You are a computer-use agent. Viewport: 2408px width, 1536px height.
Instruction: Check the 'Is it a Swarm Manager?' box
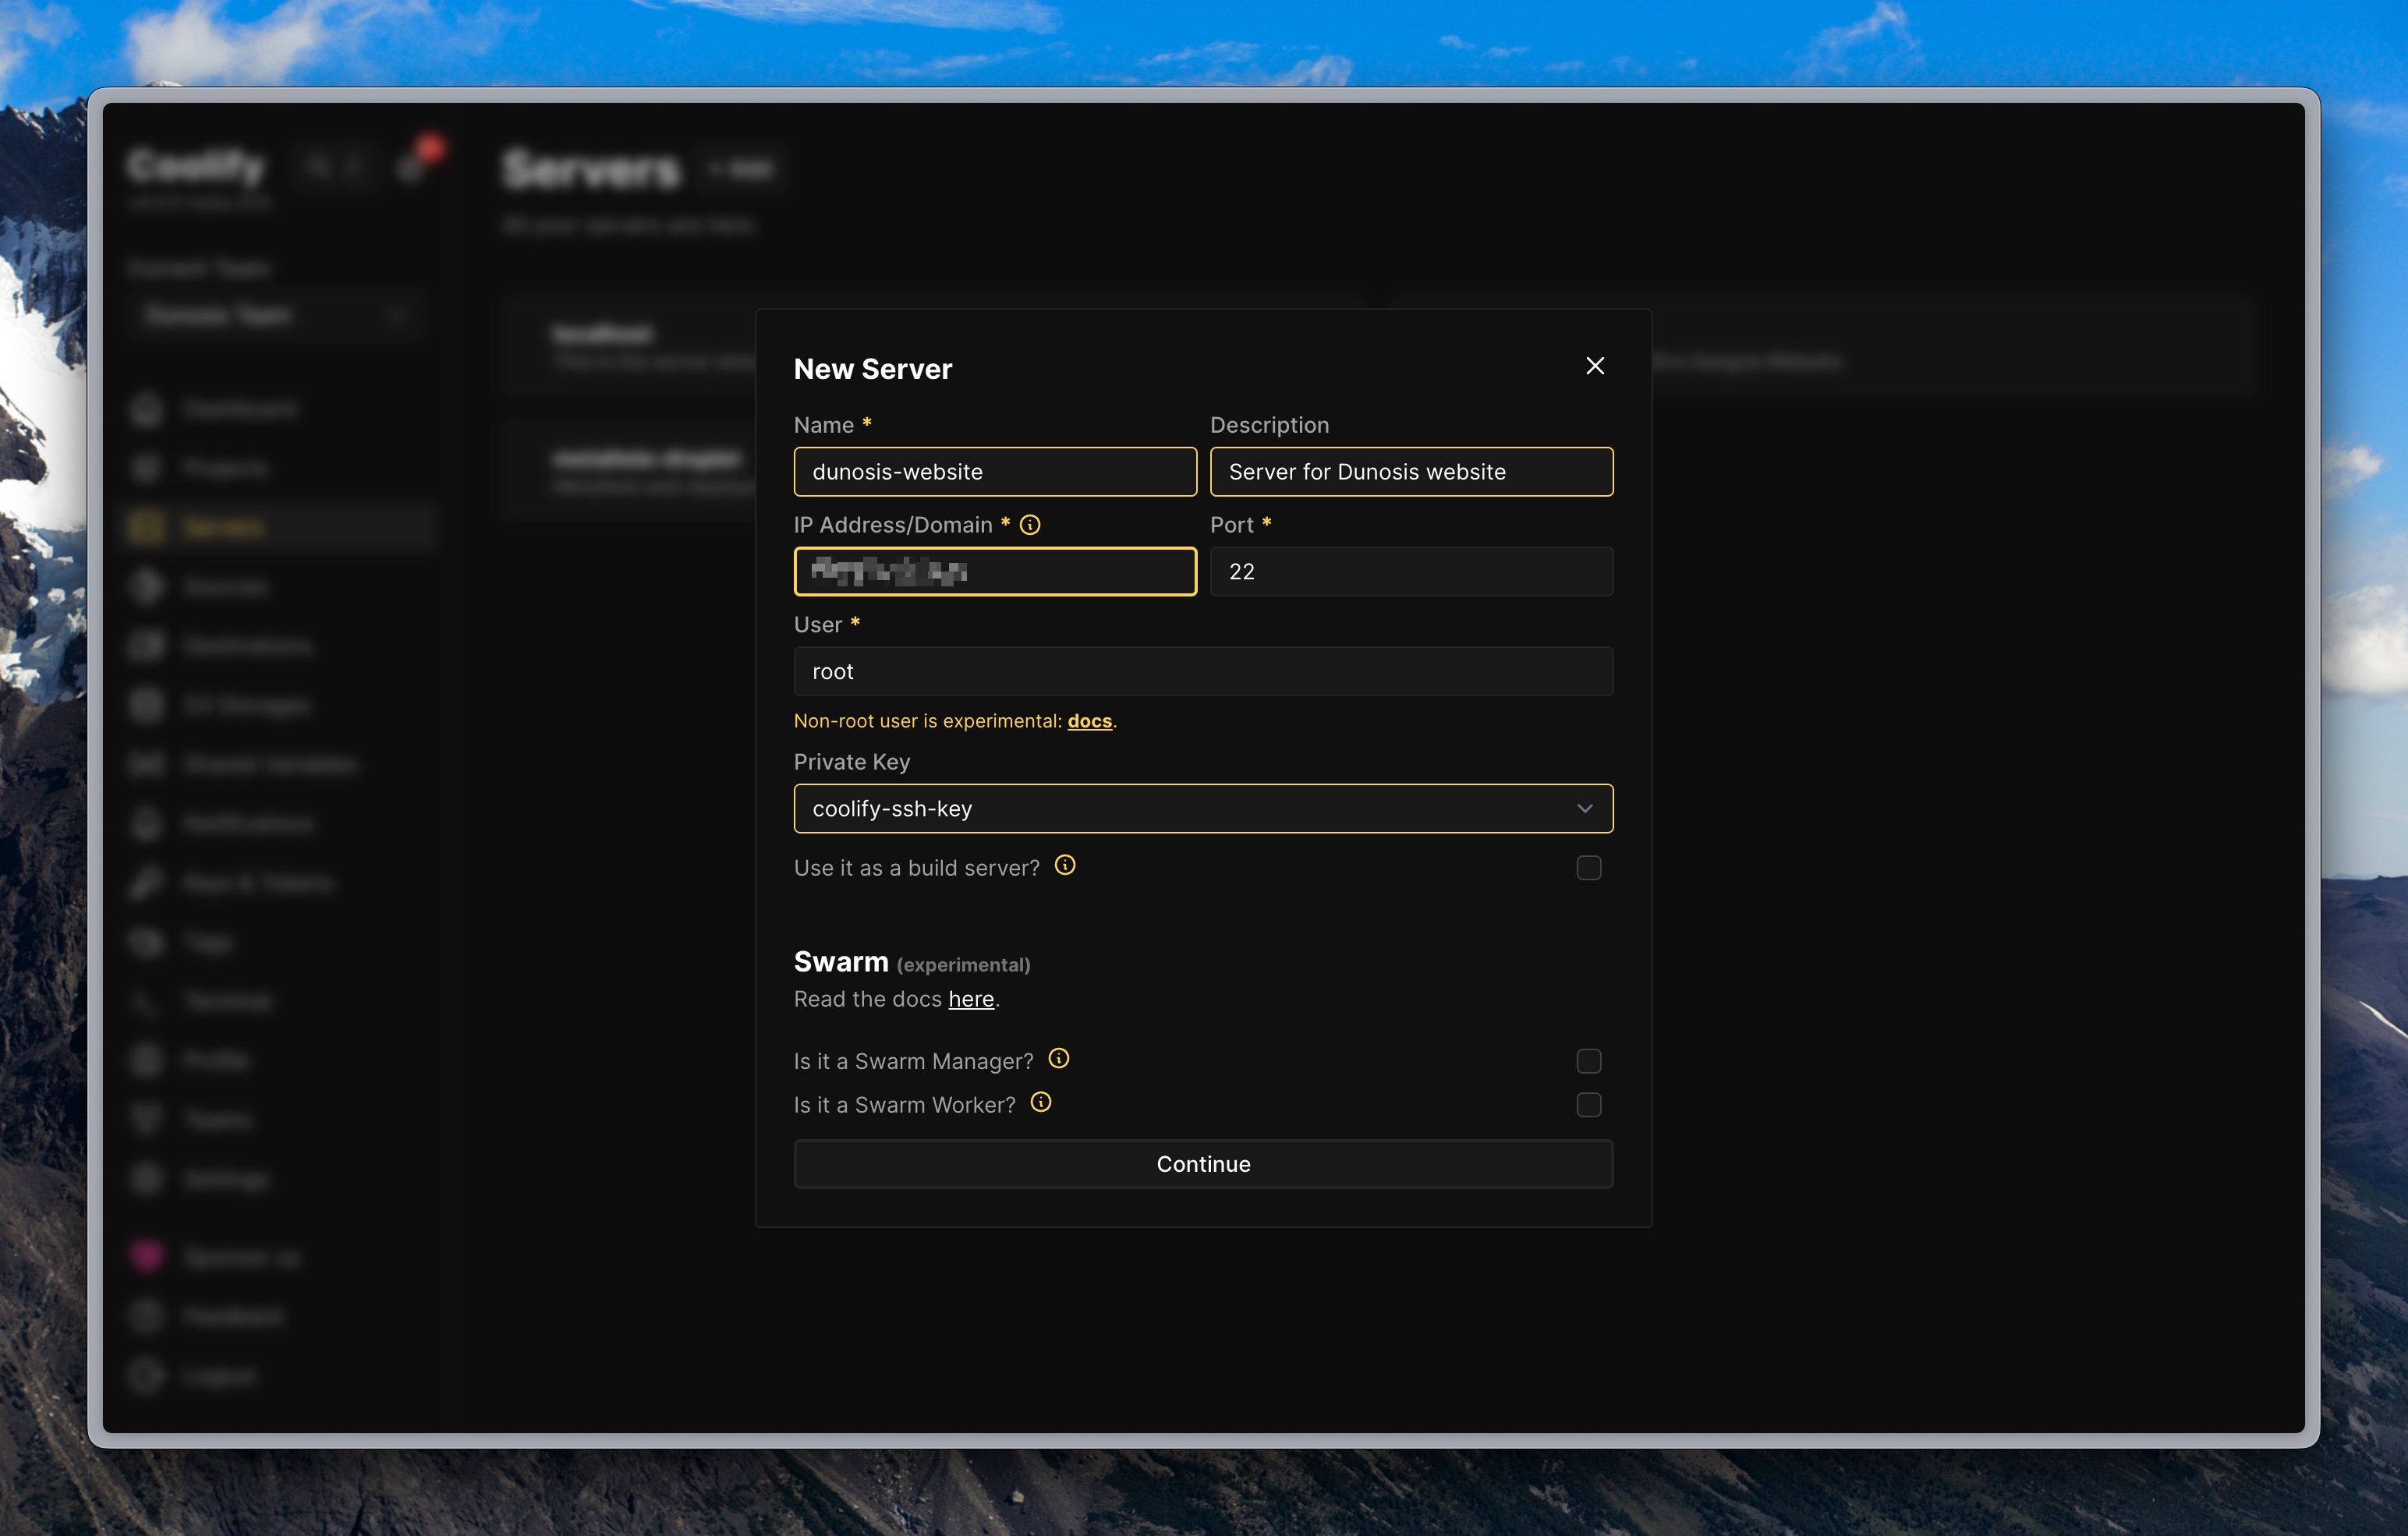click(1589, 1060)
